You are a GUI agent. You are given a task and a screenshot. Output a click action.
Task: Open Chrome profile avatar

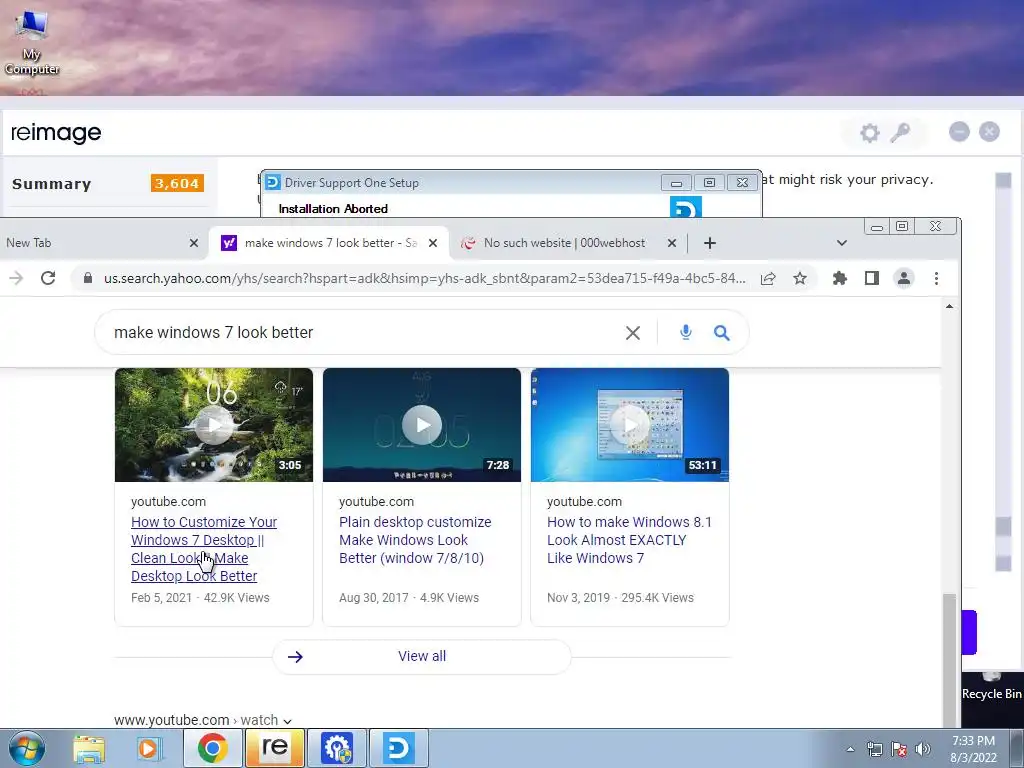point(904,278)
